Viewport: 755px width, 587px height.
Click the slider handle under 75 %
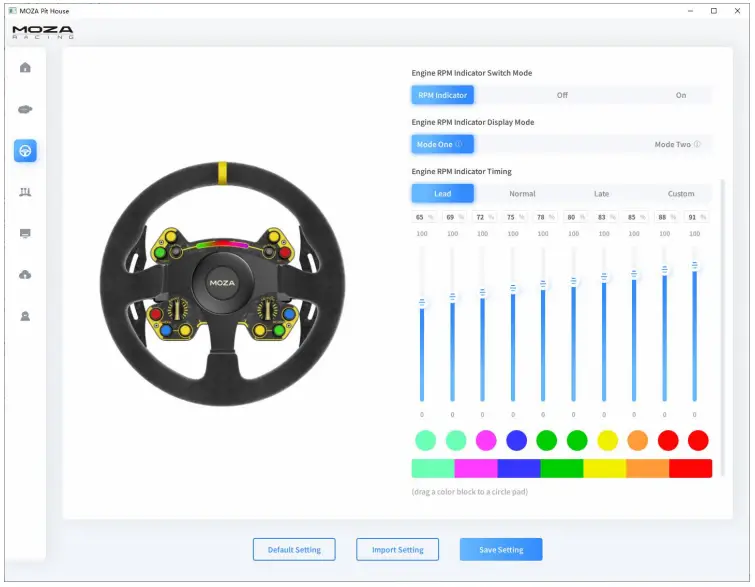[x=513, y=289]
